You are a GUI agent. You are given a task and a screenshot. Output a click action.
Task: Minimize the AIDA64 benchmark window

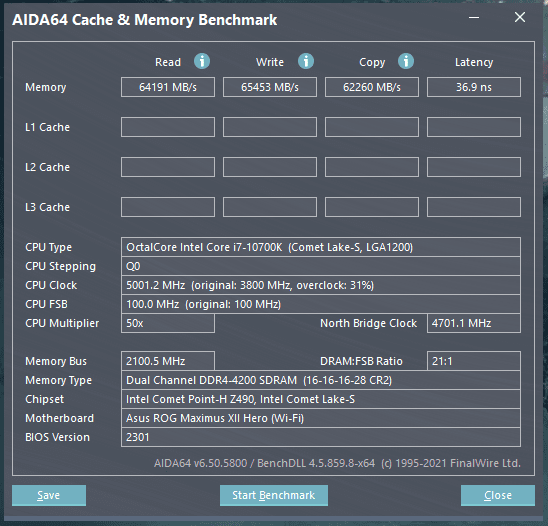tap(474, 17)
